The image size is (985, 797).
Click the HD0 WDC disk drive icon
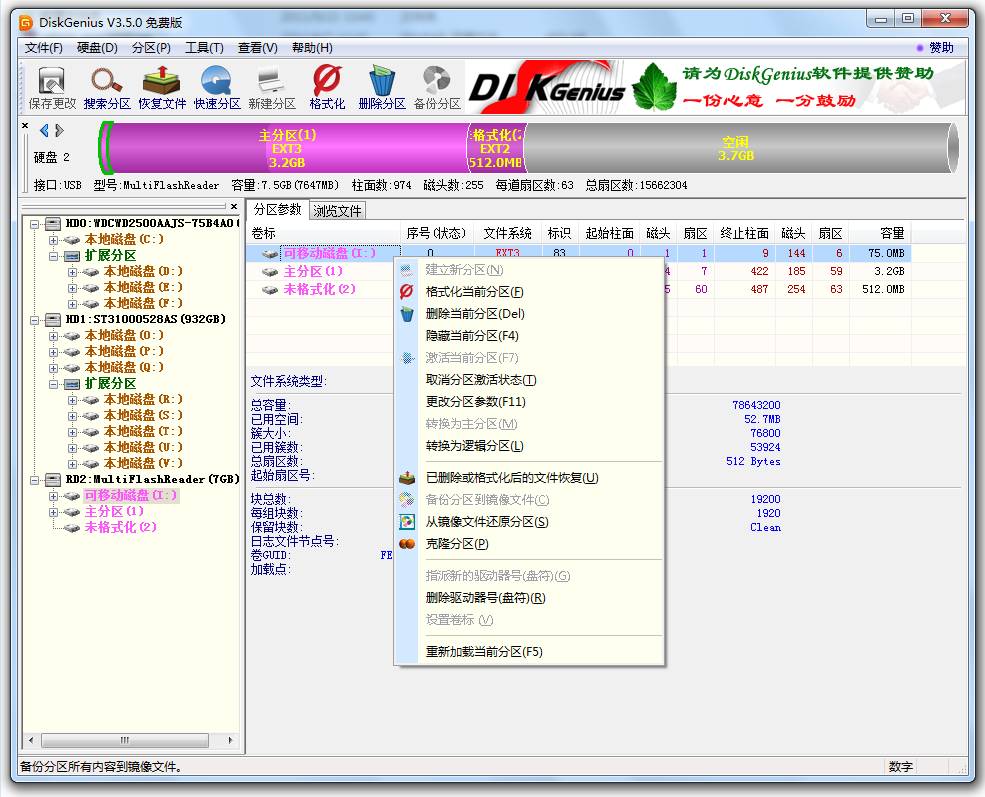(53, 223)
